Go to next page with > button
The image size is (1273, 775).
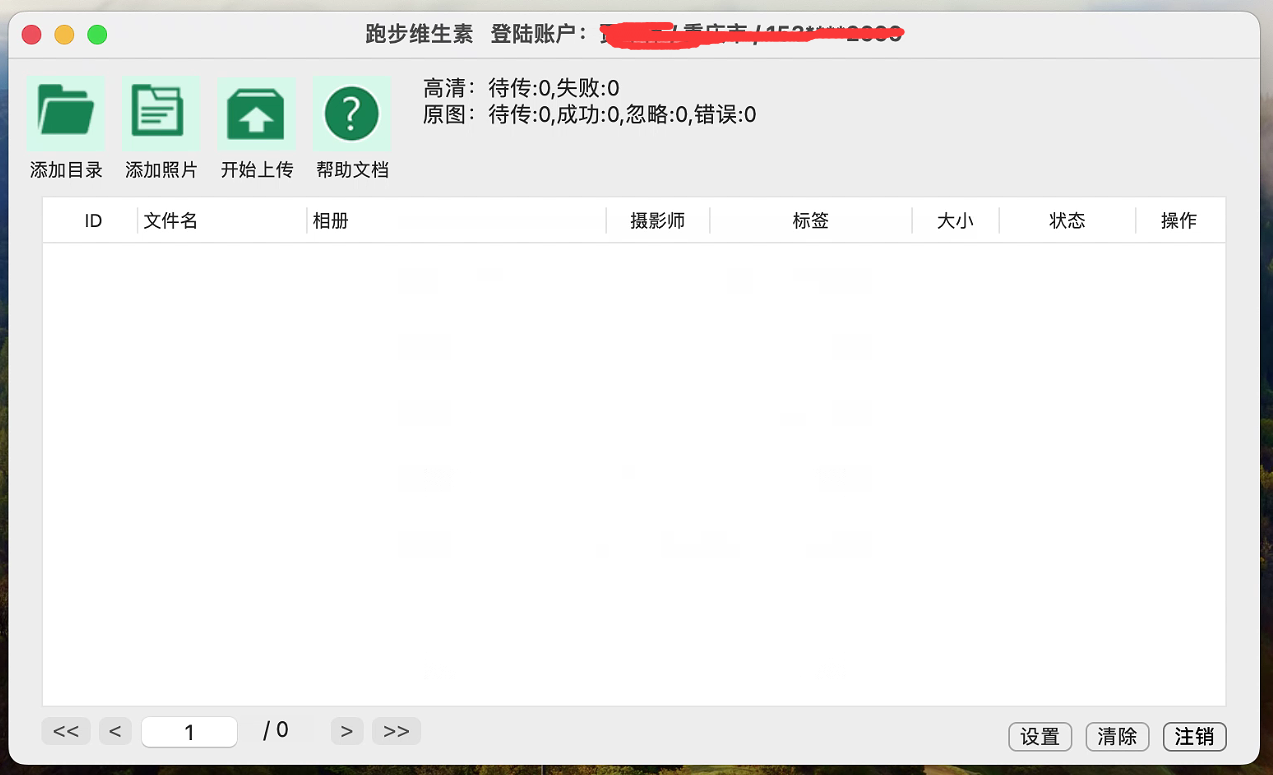[347, 731]
